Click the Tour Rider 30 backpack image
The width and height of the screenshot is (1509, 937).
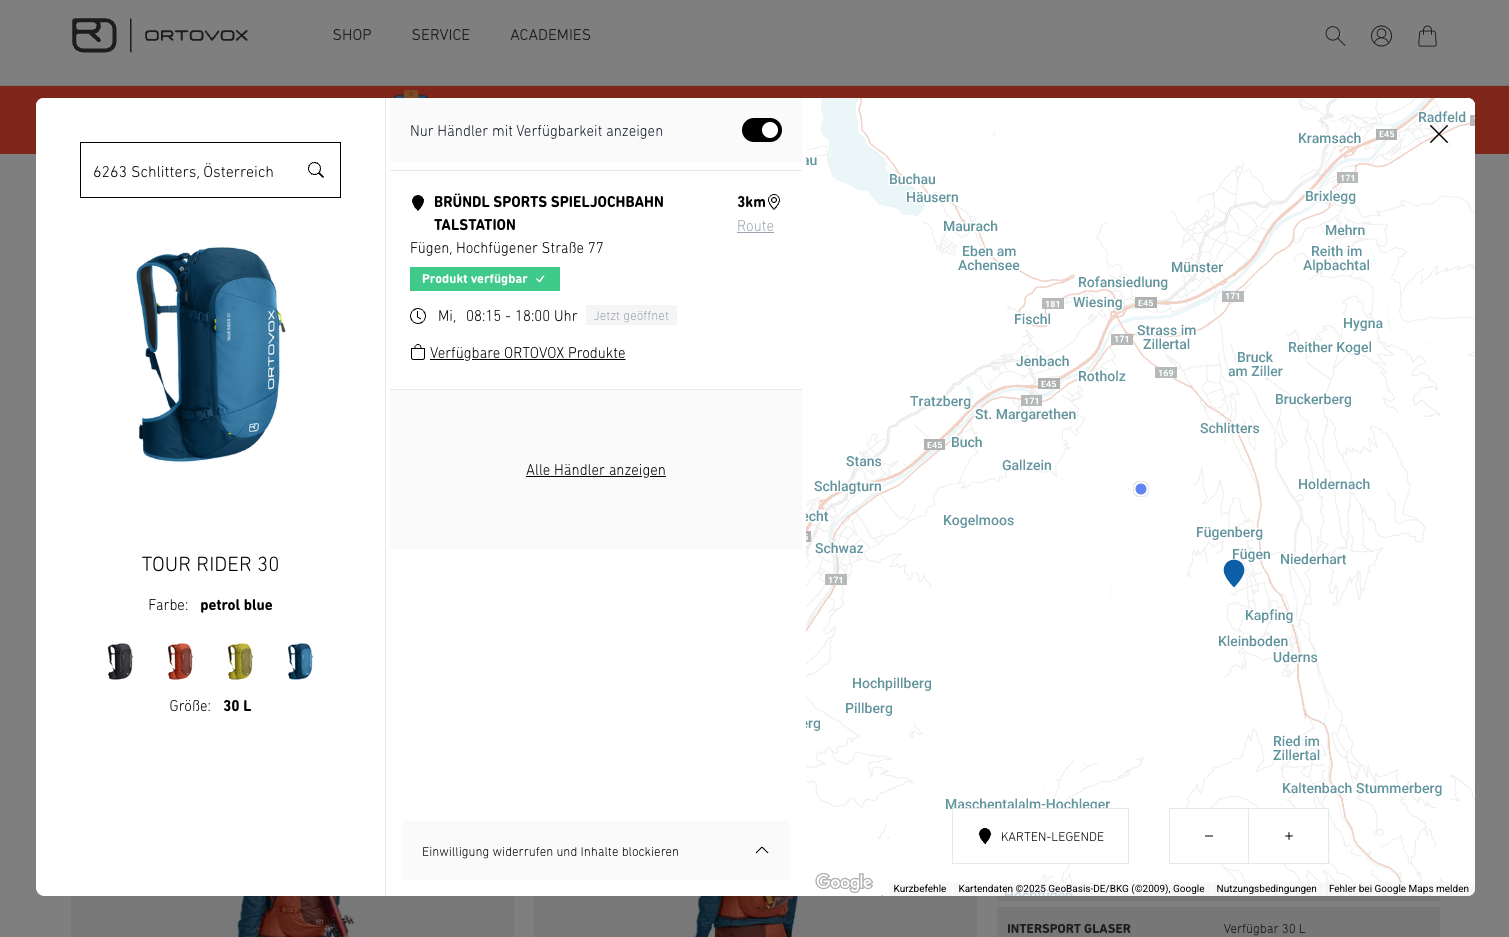tap(210, 354)
